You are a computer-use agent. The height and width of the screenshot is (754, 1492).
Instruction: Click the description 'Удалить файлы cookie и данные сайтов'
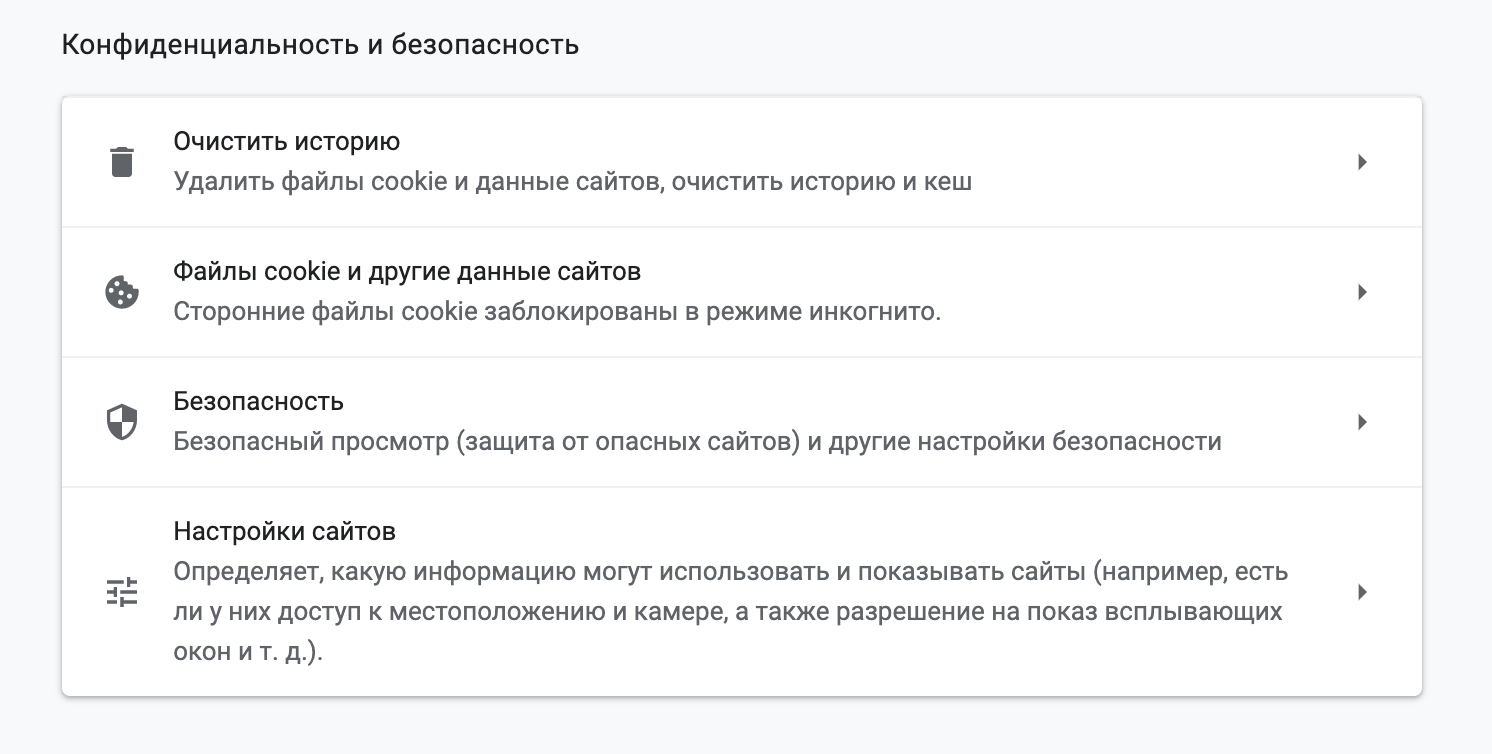(x=418, y=183)
